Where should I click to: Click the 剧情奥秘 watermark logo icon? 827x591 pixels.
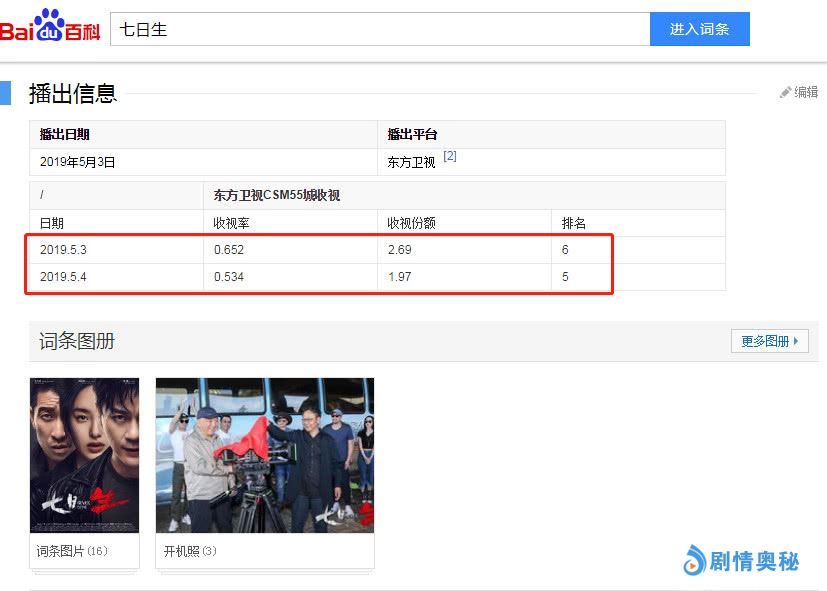[x=695, y=561]
